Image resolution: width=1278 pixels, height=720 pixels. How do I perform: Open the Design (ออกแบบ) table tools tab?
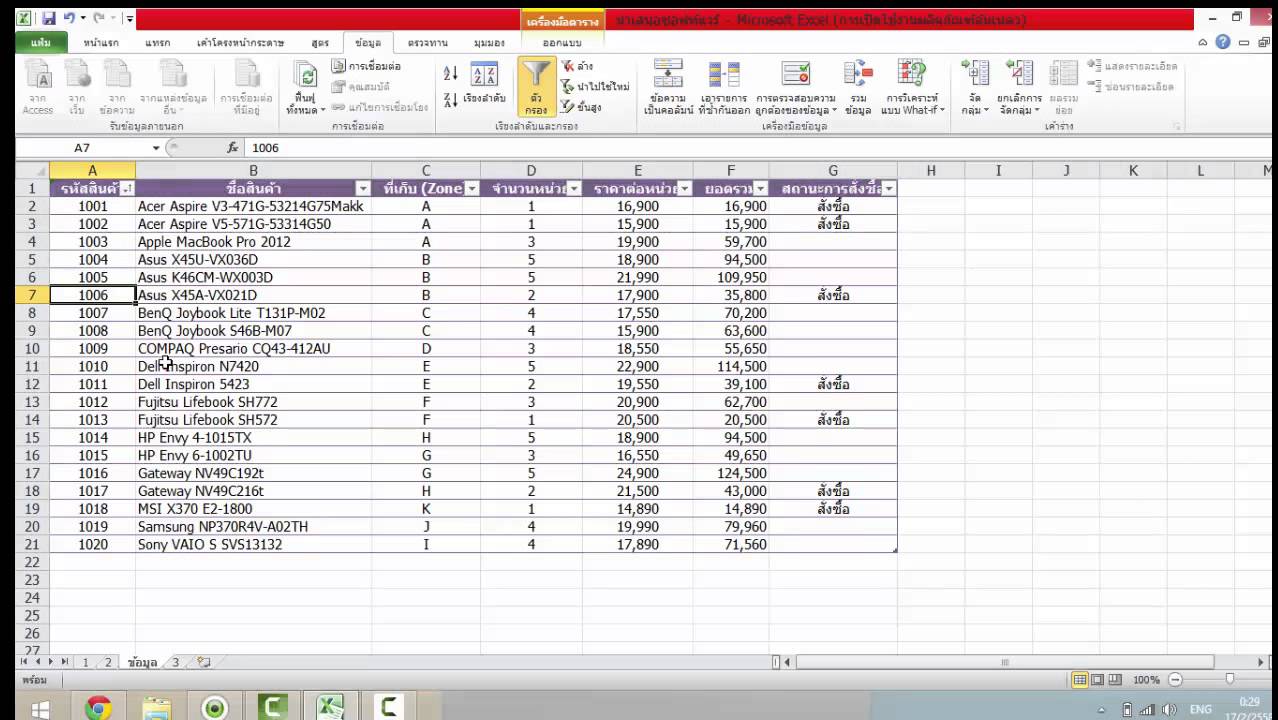coord(563,43)
